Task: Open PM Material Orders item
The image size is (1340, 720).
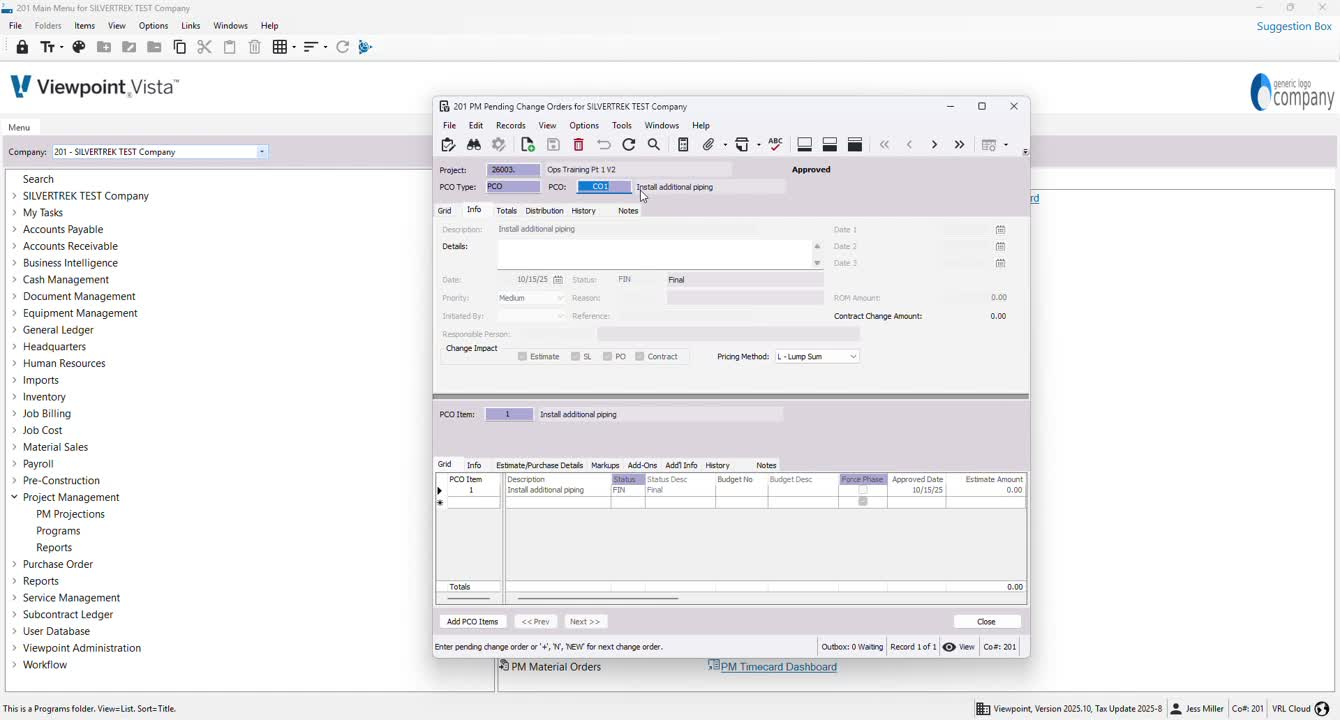Action: coord(556,667)
